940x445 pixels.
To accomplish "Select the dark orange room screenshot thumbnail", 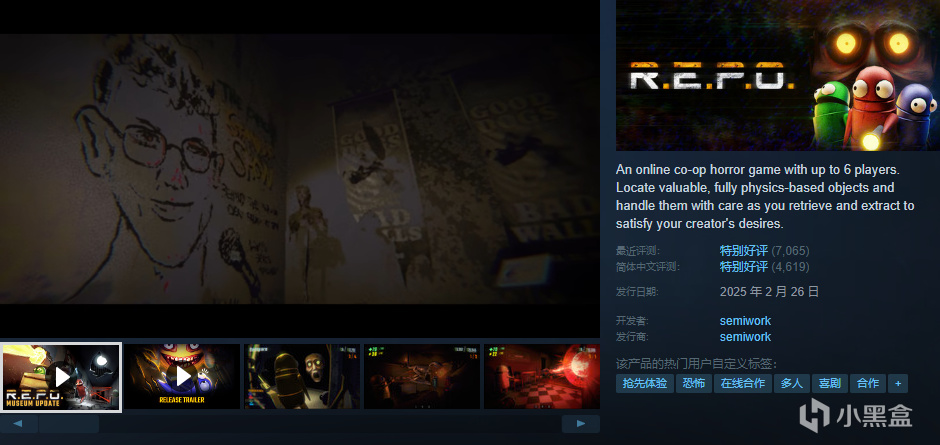I will (x=422, y=377).
